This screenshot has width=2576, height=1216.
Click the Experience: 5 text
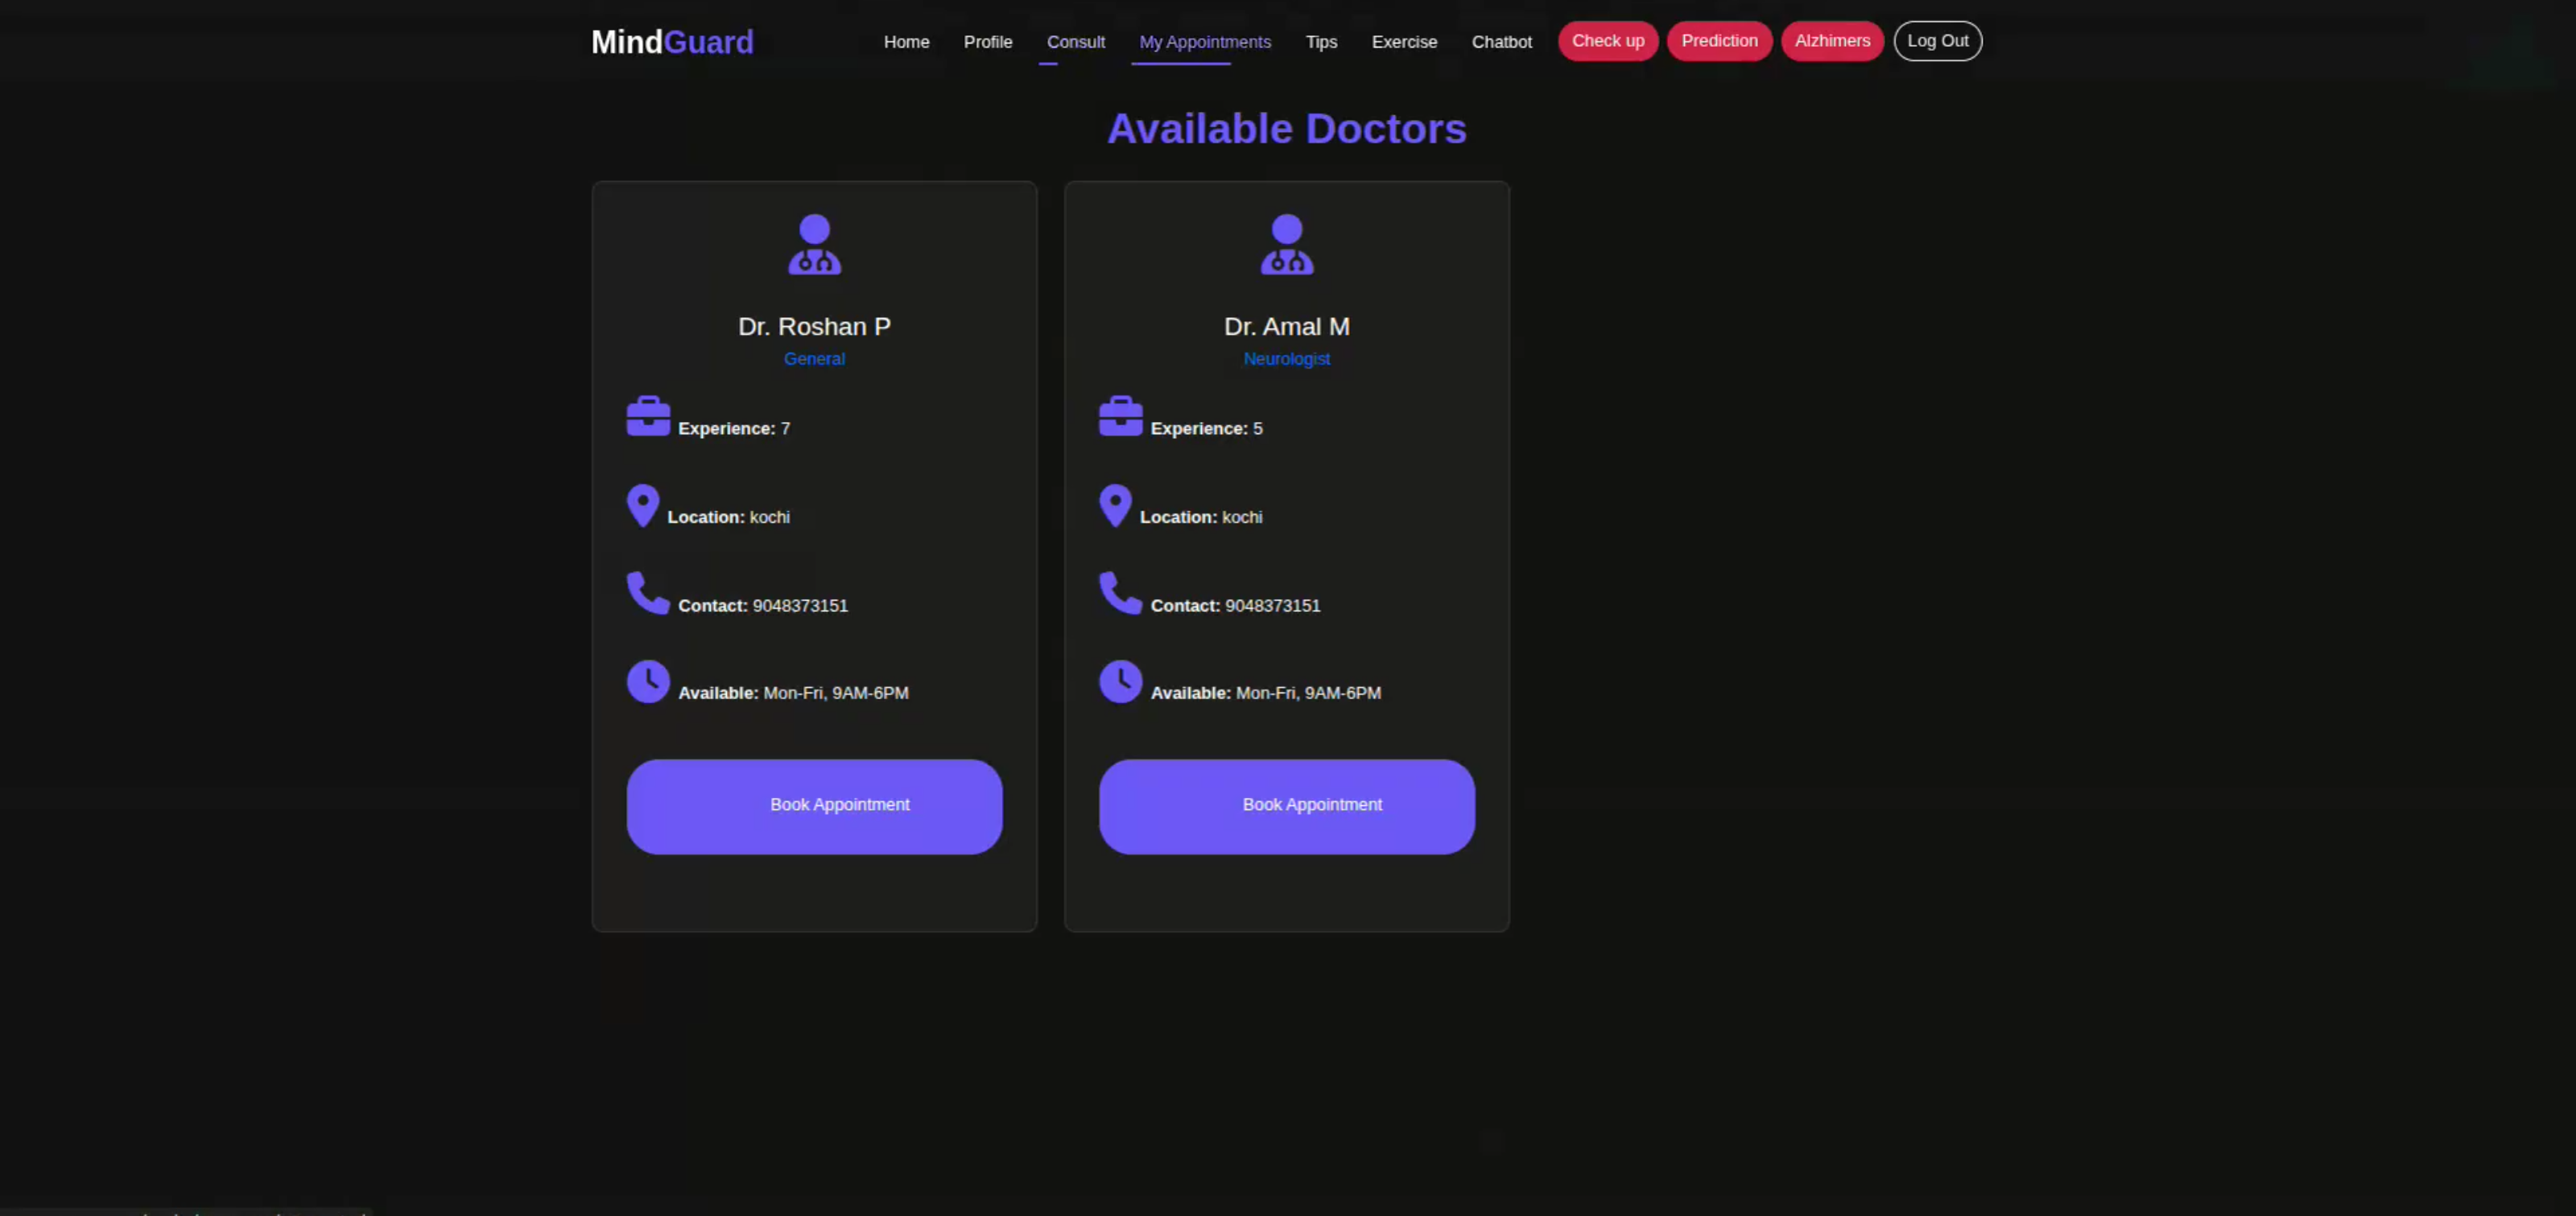pyautogui.click(x=1206, y=429)
